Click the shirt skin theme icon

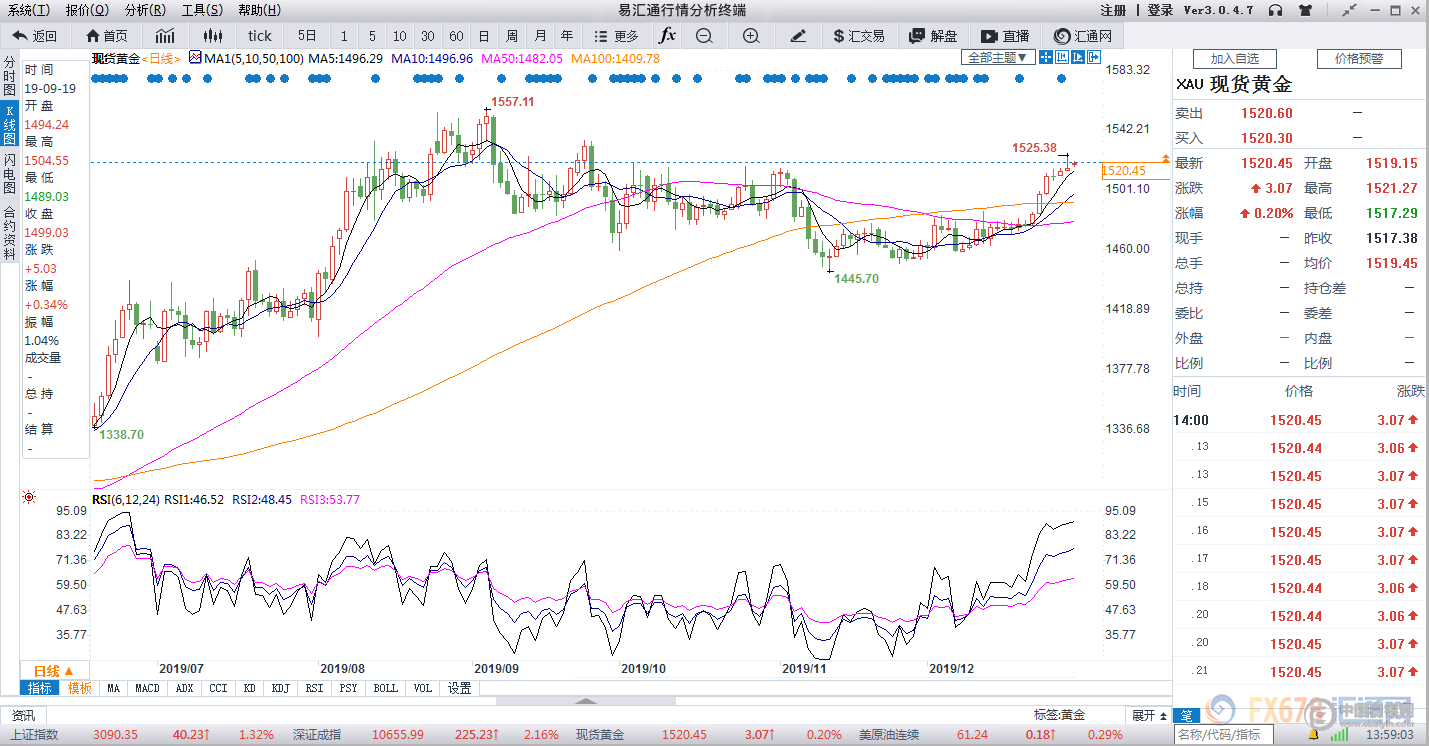pyautogui.click(x=1304, y=10)
